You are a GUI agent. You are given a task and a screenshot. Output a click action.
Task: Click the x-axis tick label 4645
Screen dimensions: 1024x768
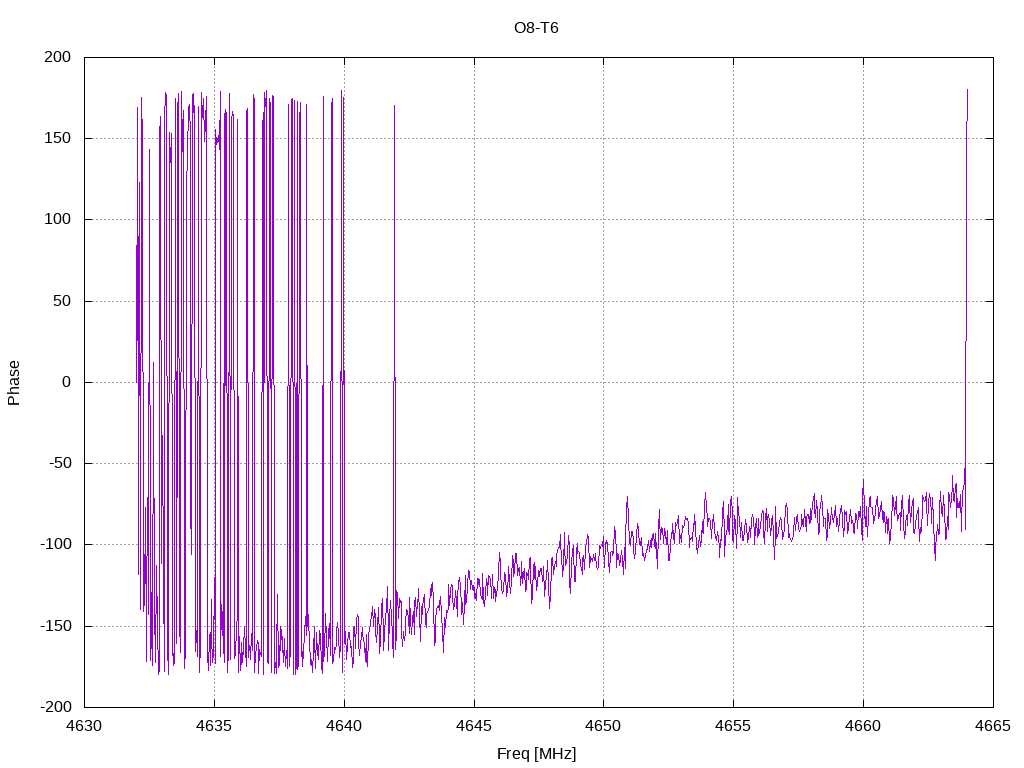[474, 726]
